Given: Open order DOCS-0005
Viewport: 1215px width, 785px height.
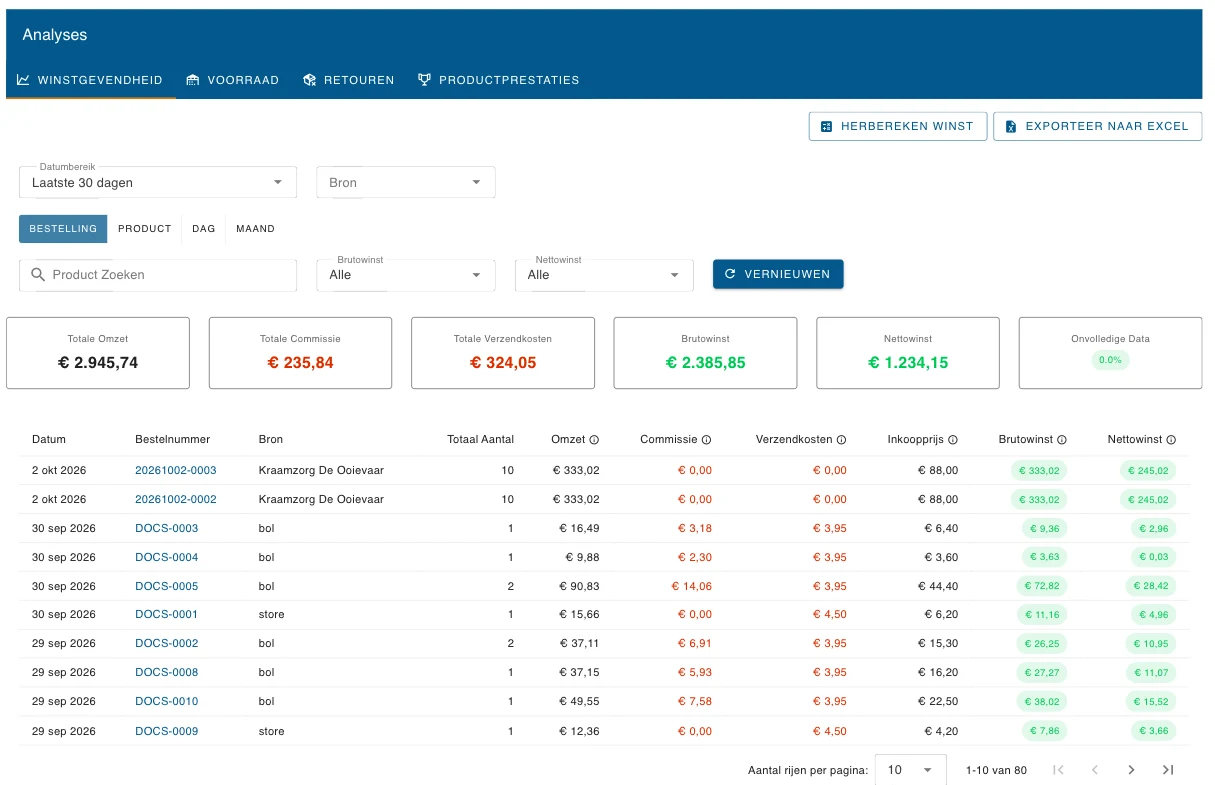Looking at the screenshot, I should [167, 586].
